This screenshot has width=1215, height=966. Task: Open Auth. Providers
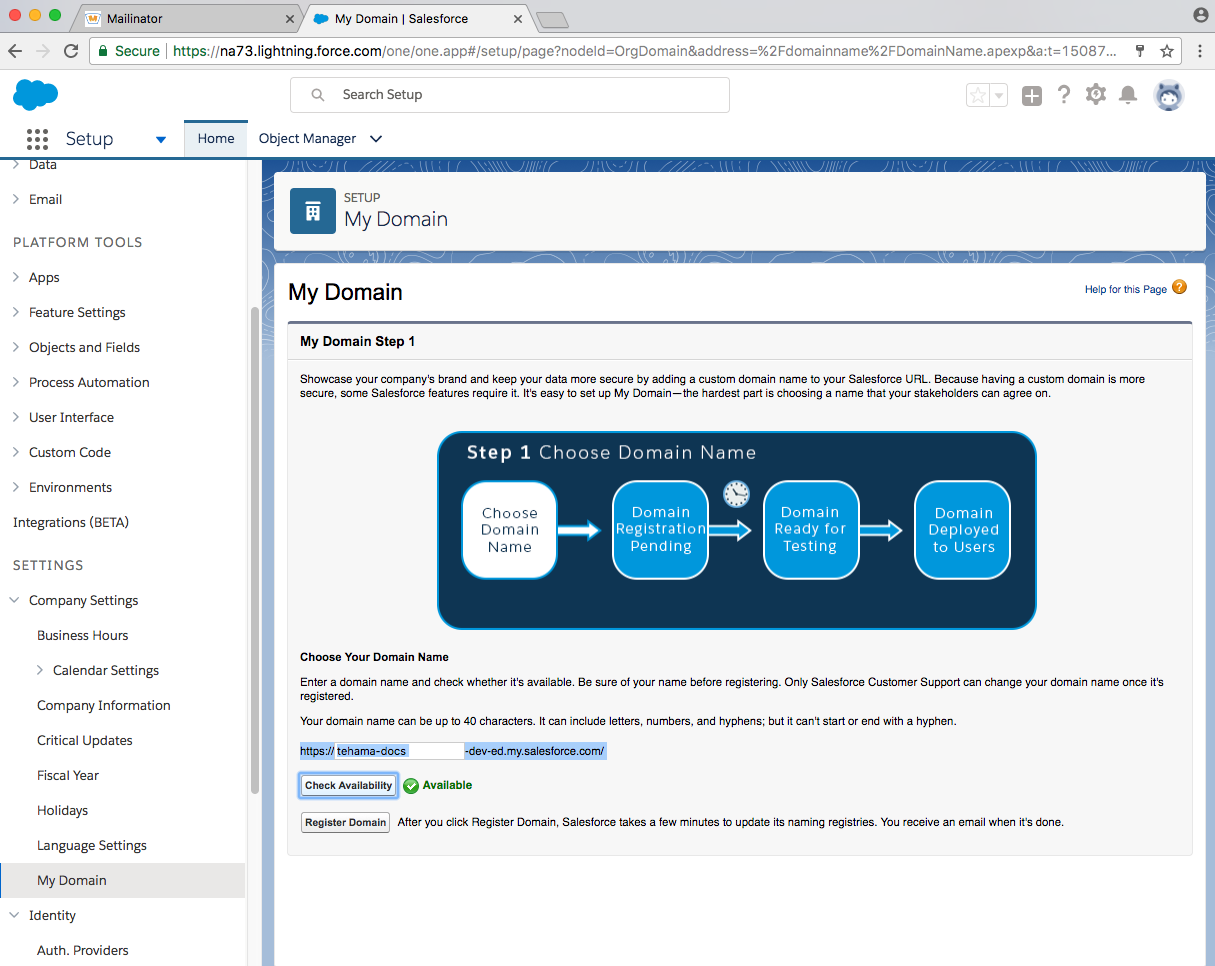pyautogui.click(x=83, y=951)
